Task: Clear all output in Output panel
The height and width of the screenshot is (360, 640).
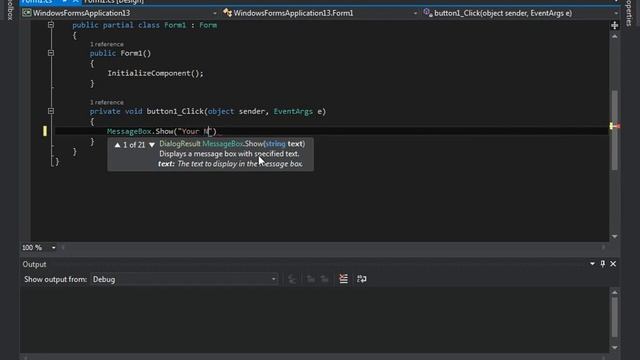Action: [x=343, y=279]
